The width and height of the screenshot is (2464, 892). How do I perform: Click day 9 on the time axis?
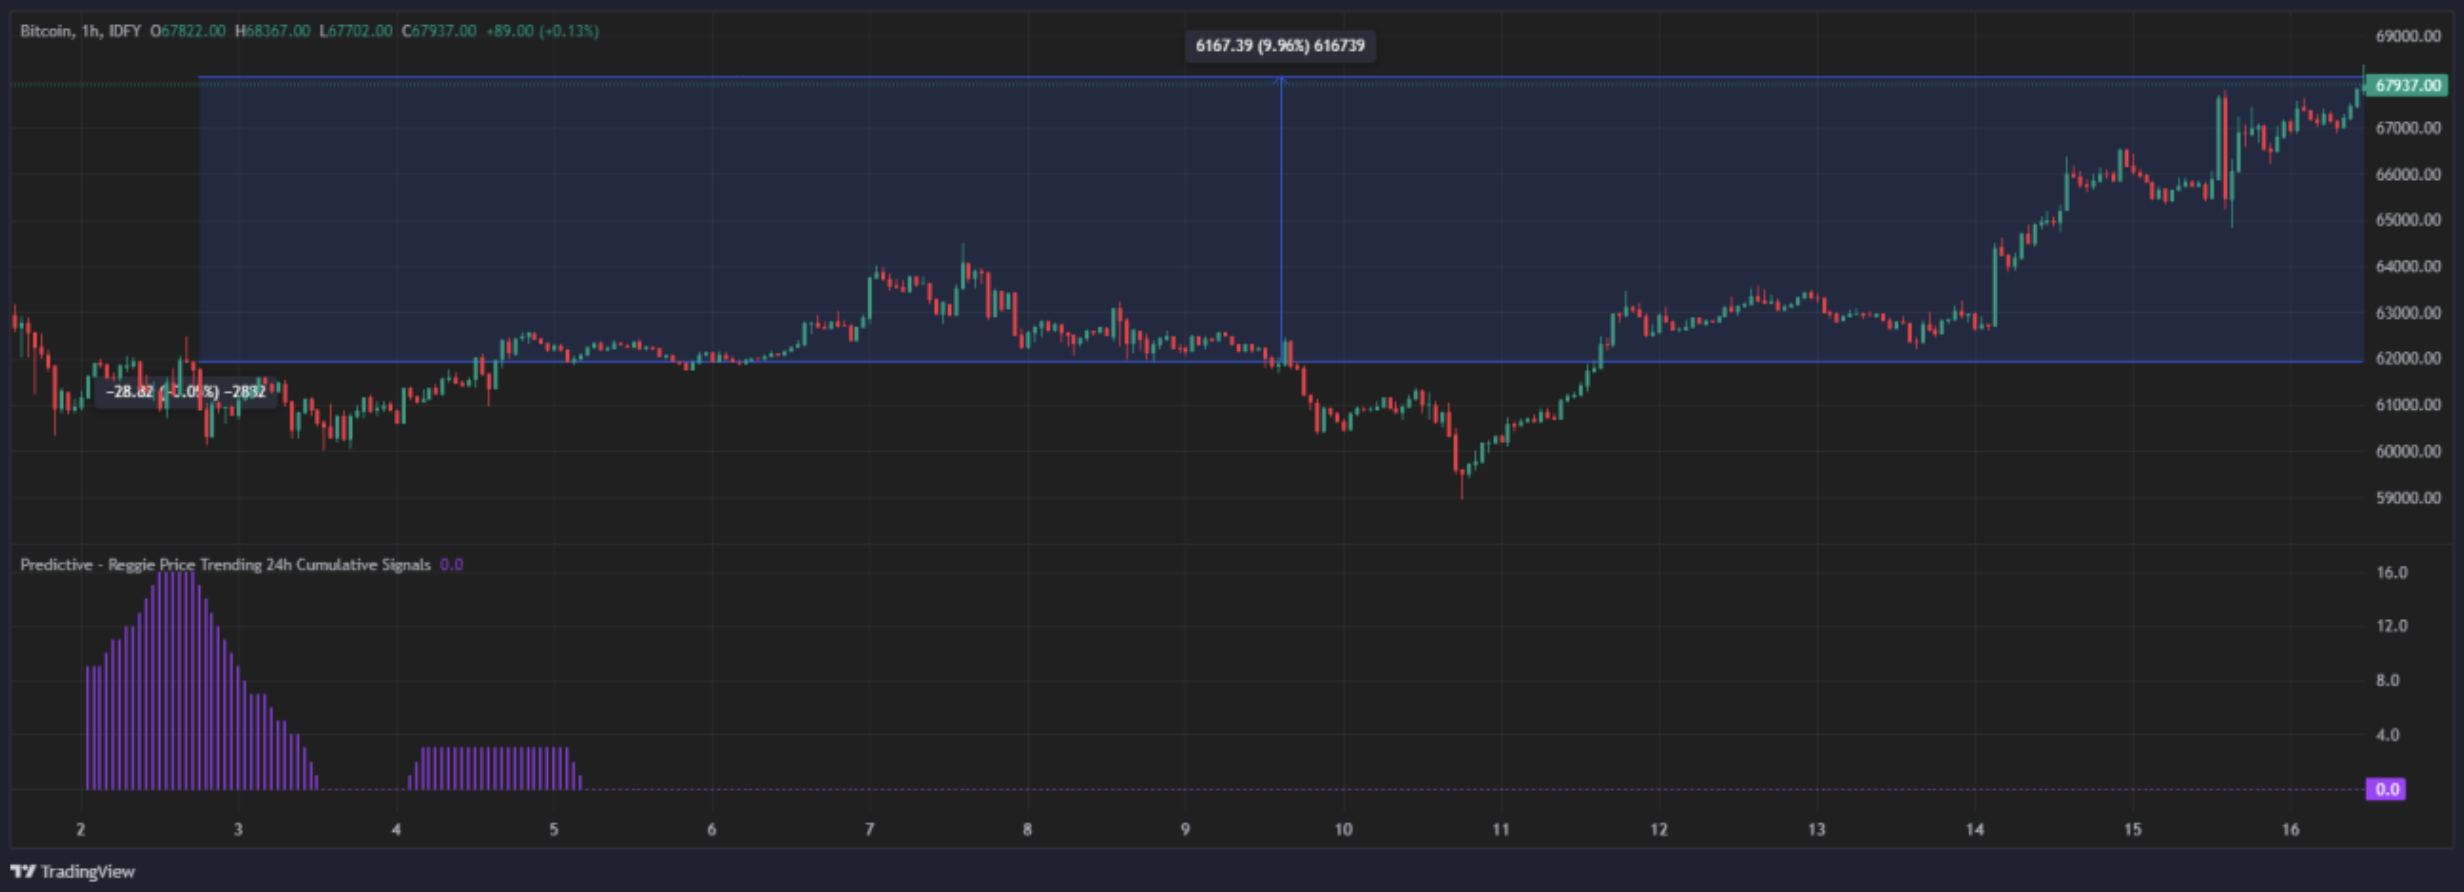click(1185, 829)
